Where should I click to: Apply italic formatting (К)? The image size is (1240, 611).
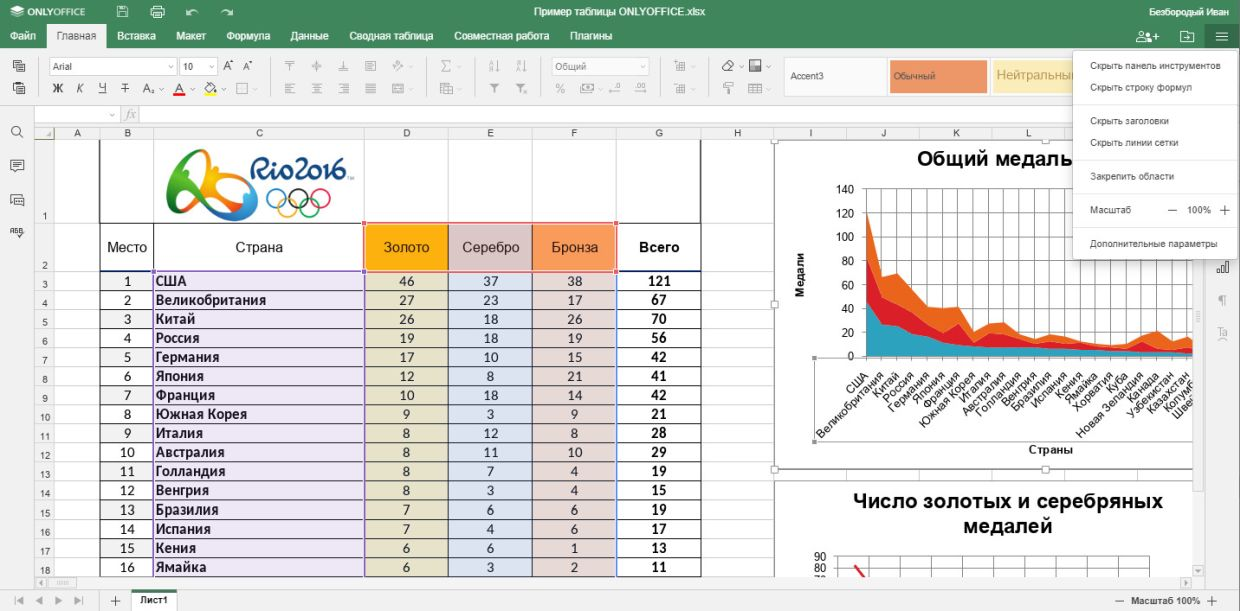(78, 88)
